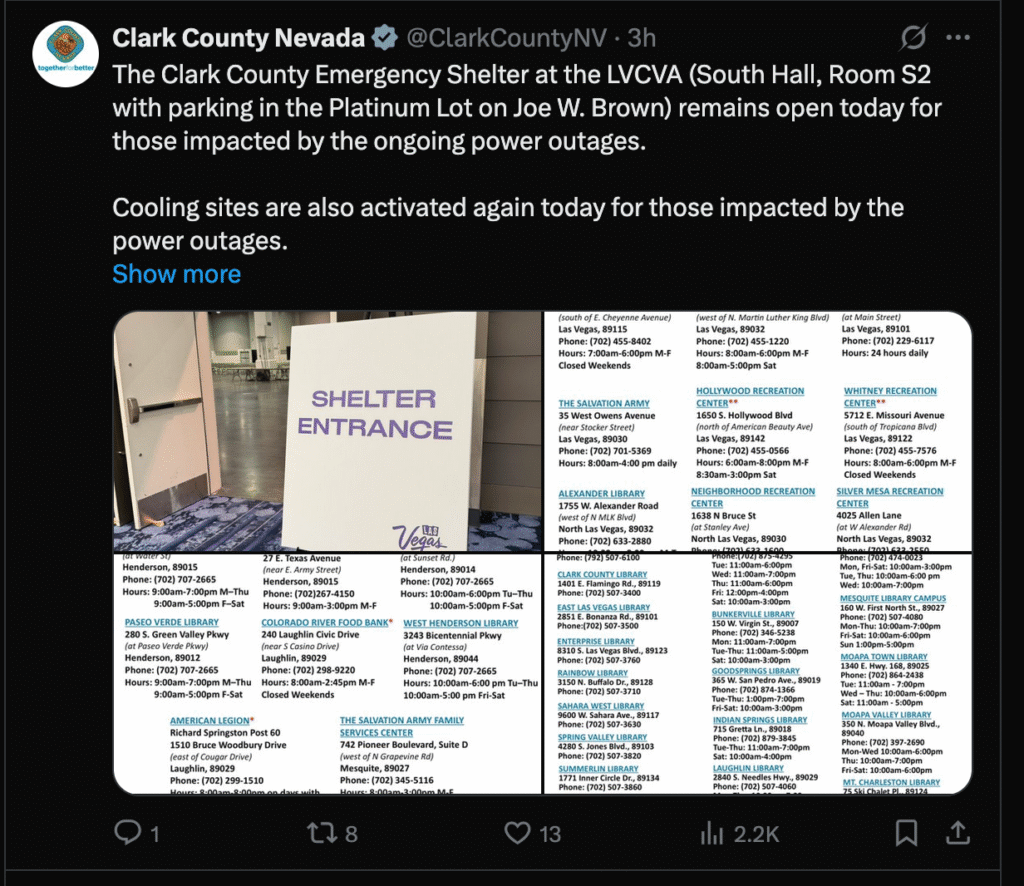Open the Clark County Nevada display name
Screen dimensions: 1024x886
[x=238, y=38]
